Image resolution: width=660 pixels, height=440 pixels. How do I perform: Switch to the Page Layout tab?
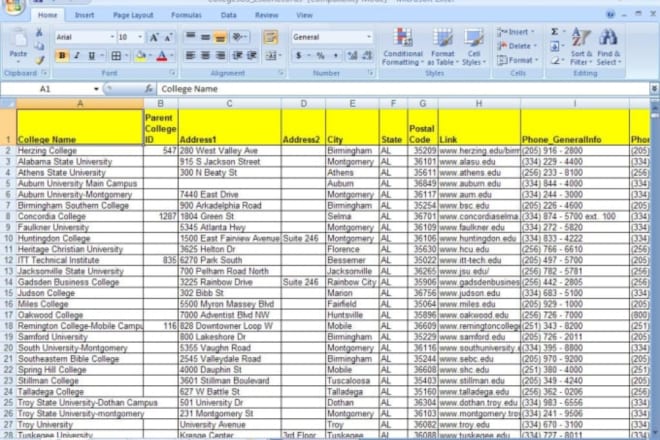coord(133,15)
